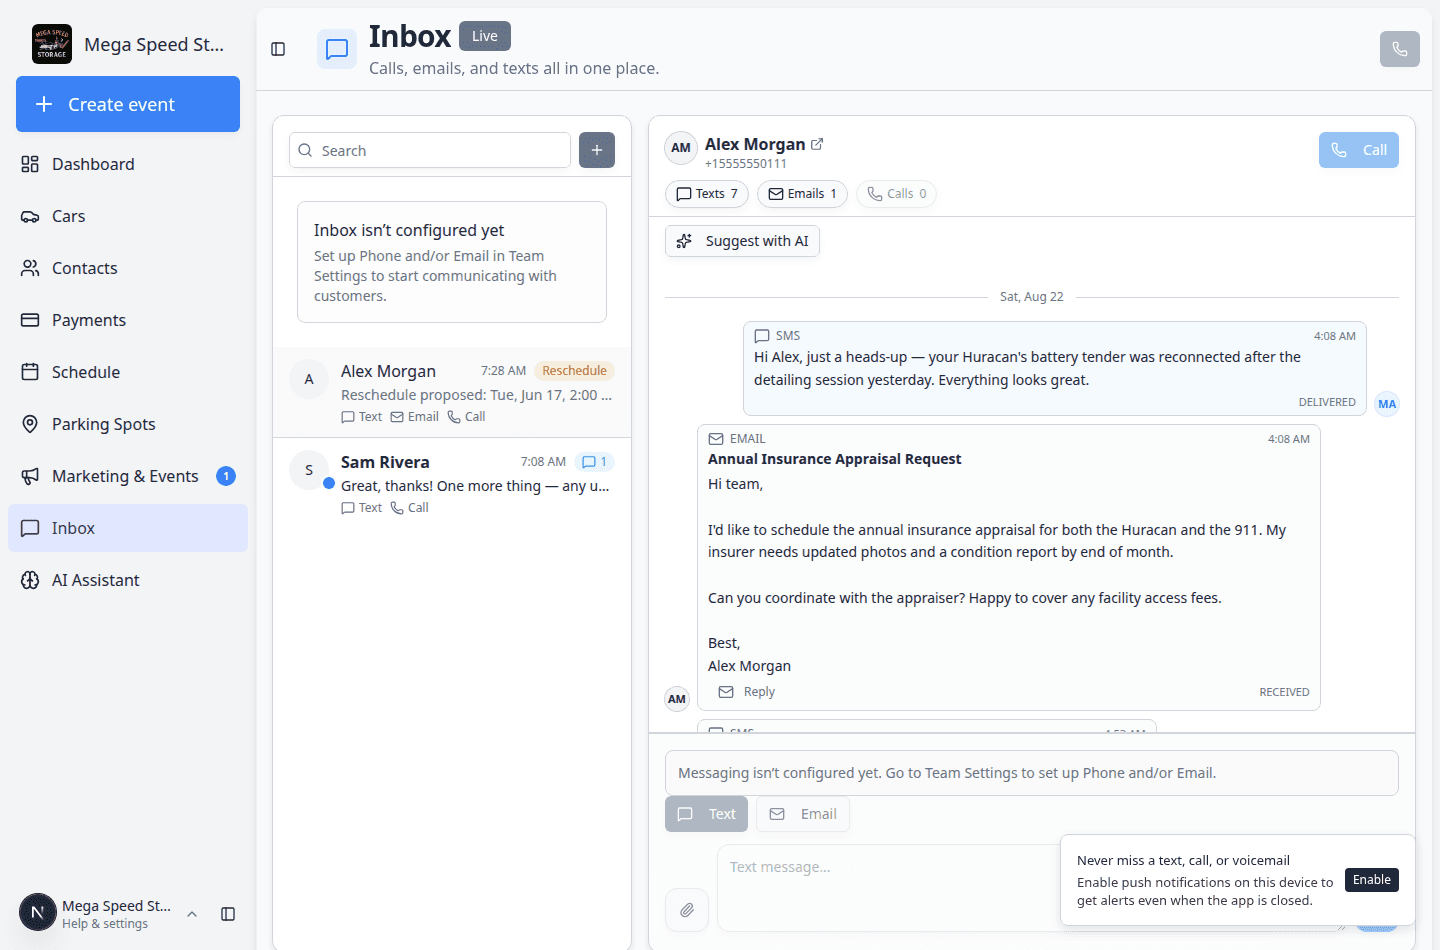Select Inbox in the sidebar

128,528
